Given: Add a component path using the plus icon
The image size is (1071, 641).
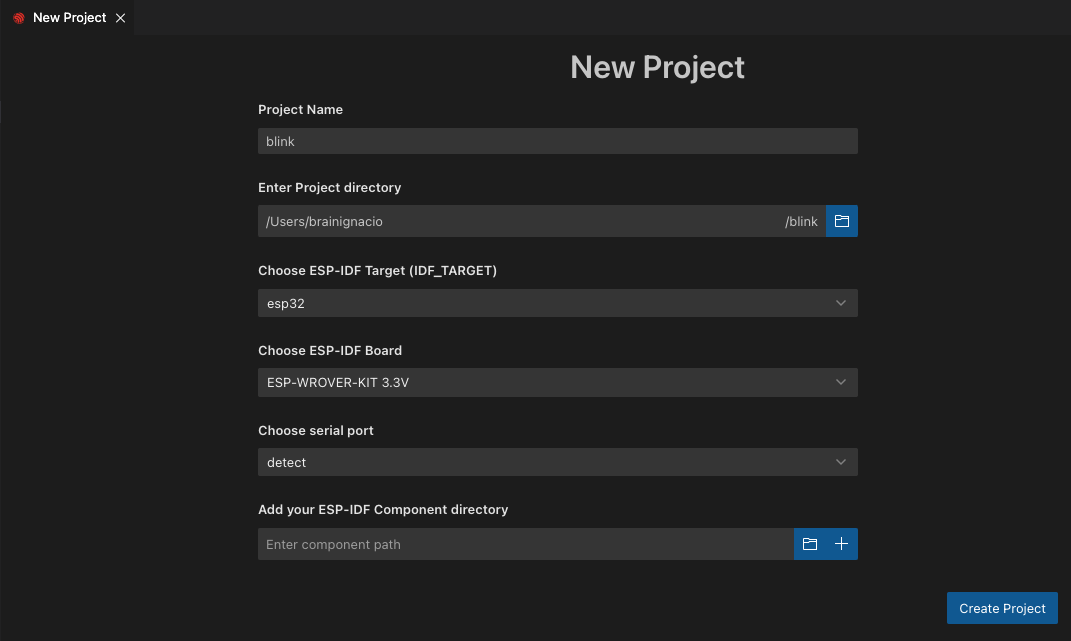Looking at the screenshot, I should pos(841,544).
